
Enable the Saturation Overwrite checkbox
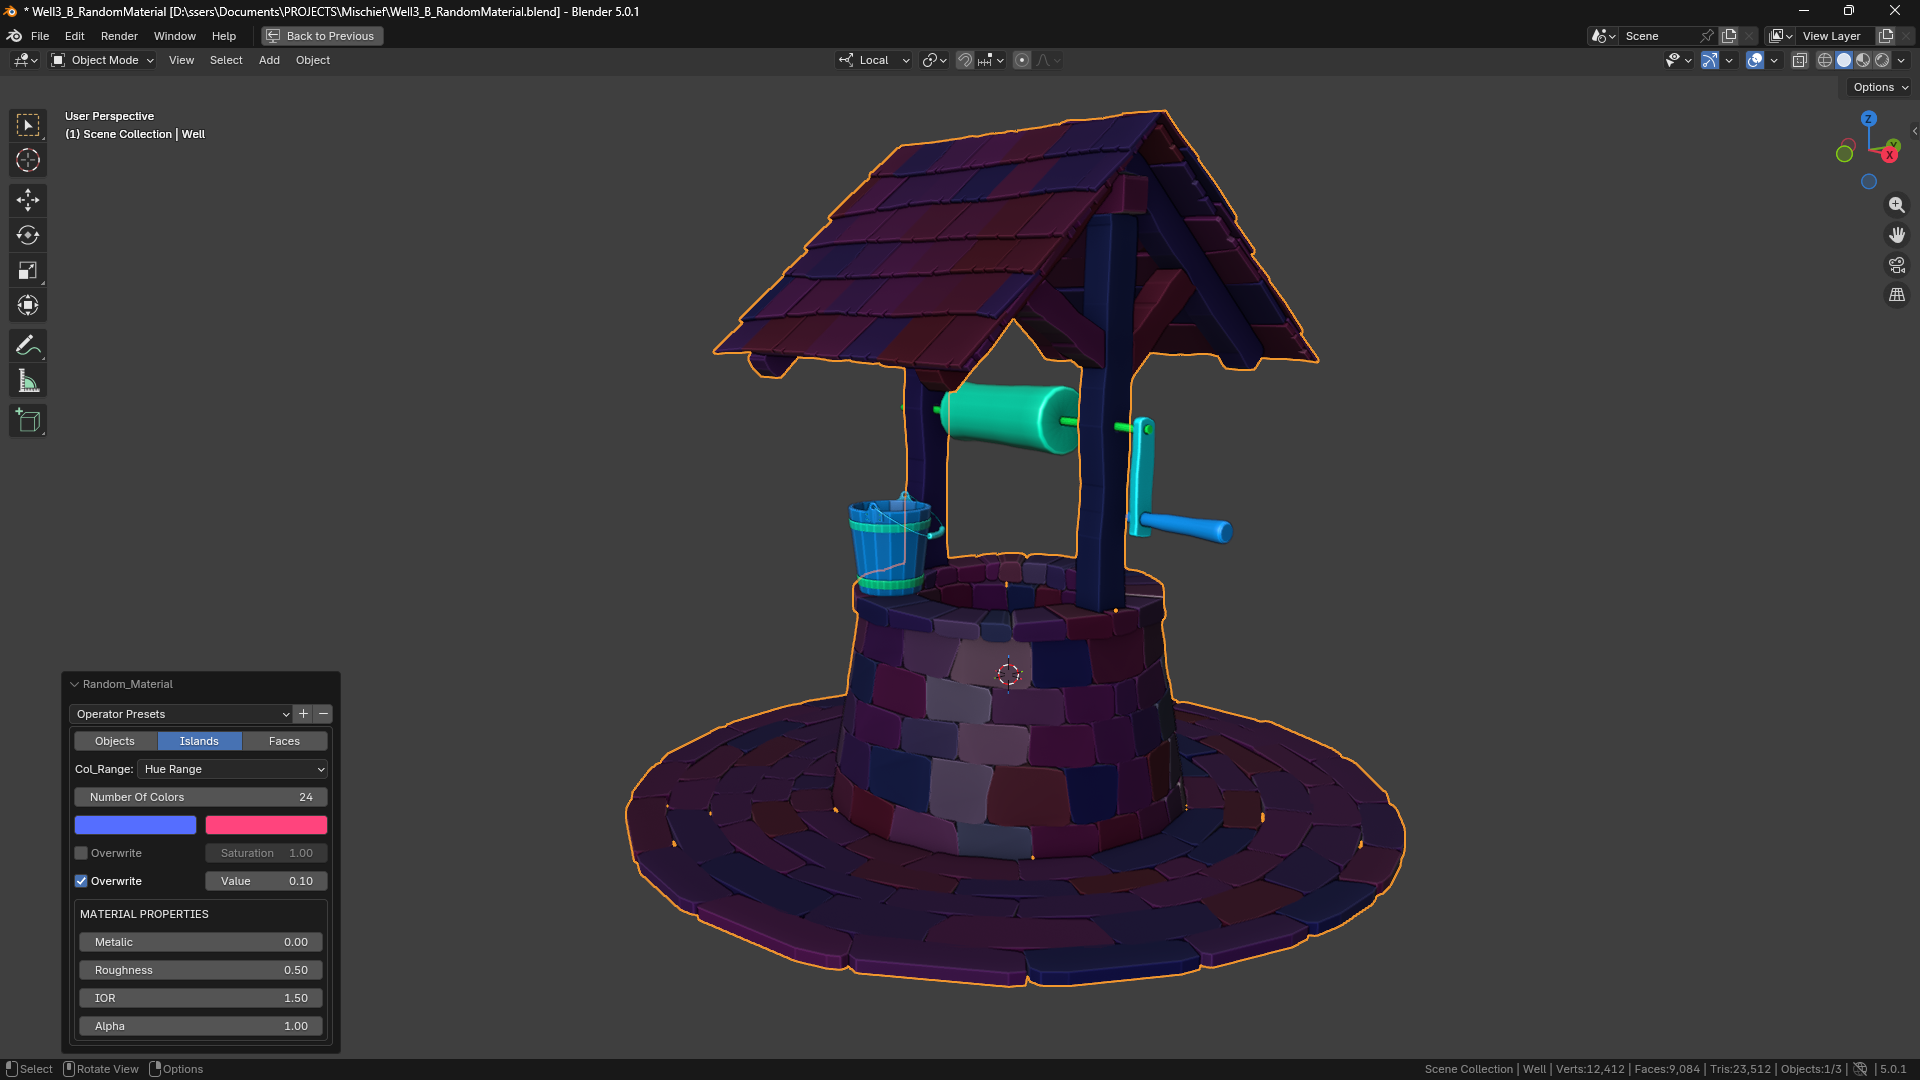(81, 853)
